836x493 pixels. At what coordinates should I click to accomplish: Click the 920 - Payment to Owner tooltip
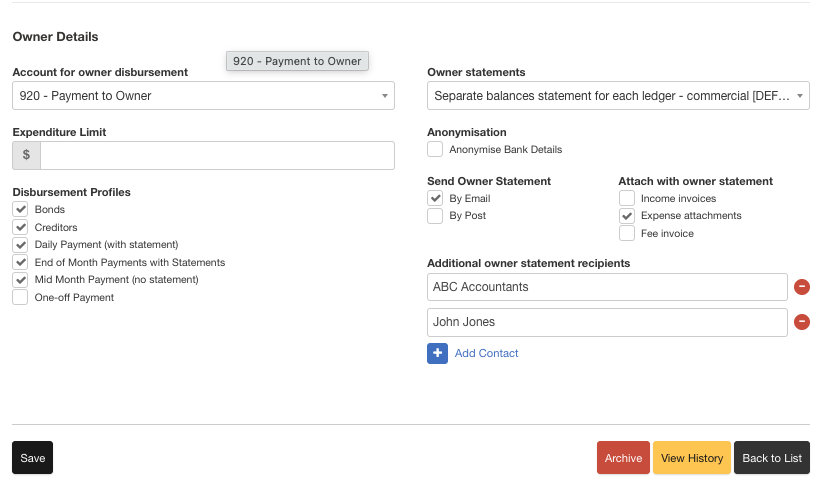pyautogui.click(x=297, y=61)
